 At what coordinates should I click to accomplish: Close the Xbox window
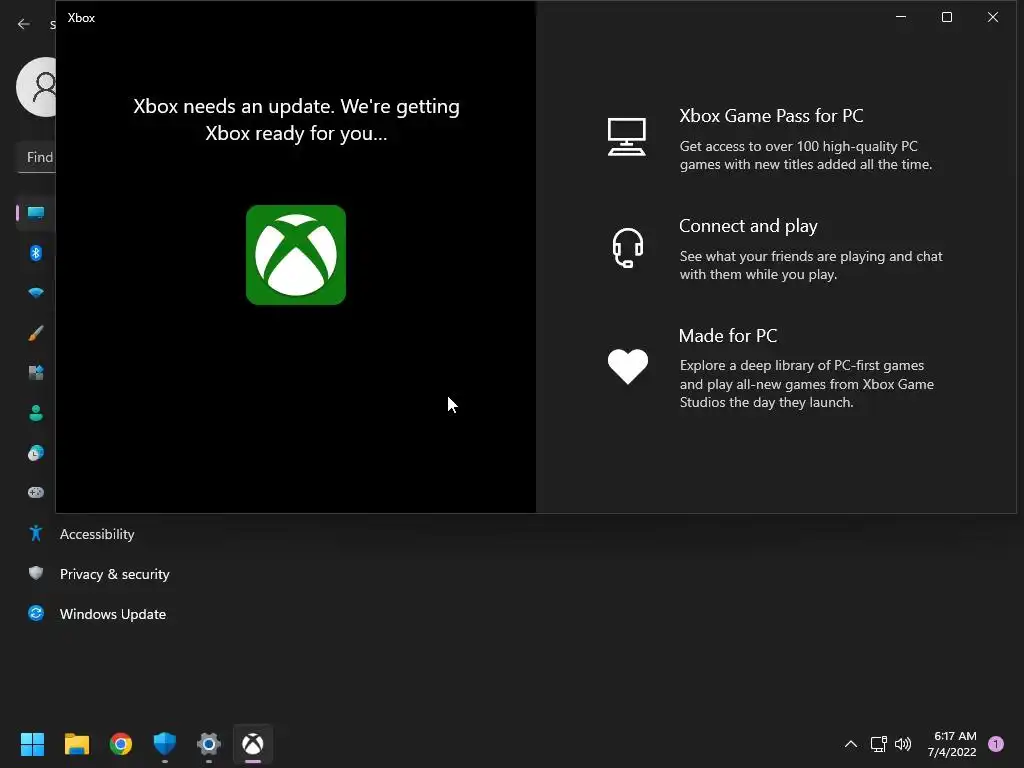993,18
